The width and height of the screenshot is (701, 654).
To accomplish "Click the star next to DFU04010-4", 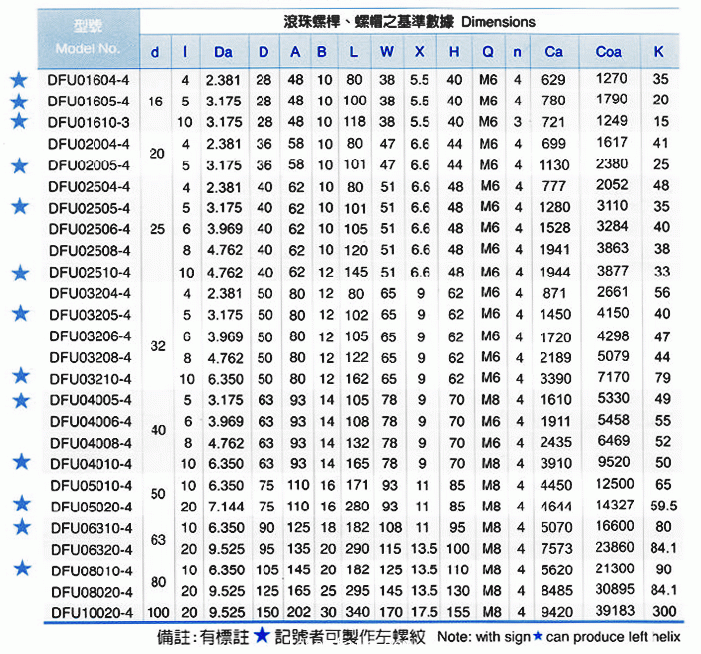I will pos(18,461).
